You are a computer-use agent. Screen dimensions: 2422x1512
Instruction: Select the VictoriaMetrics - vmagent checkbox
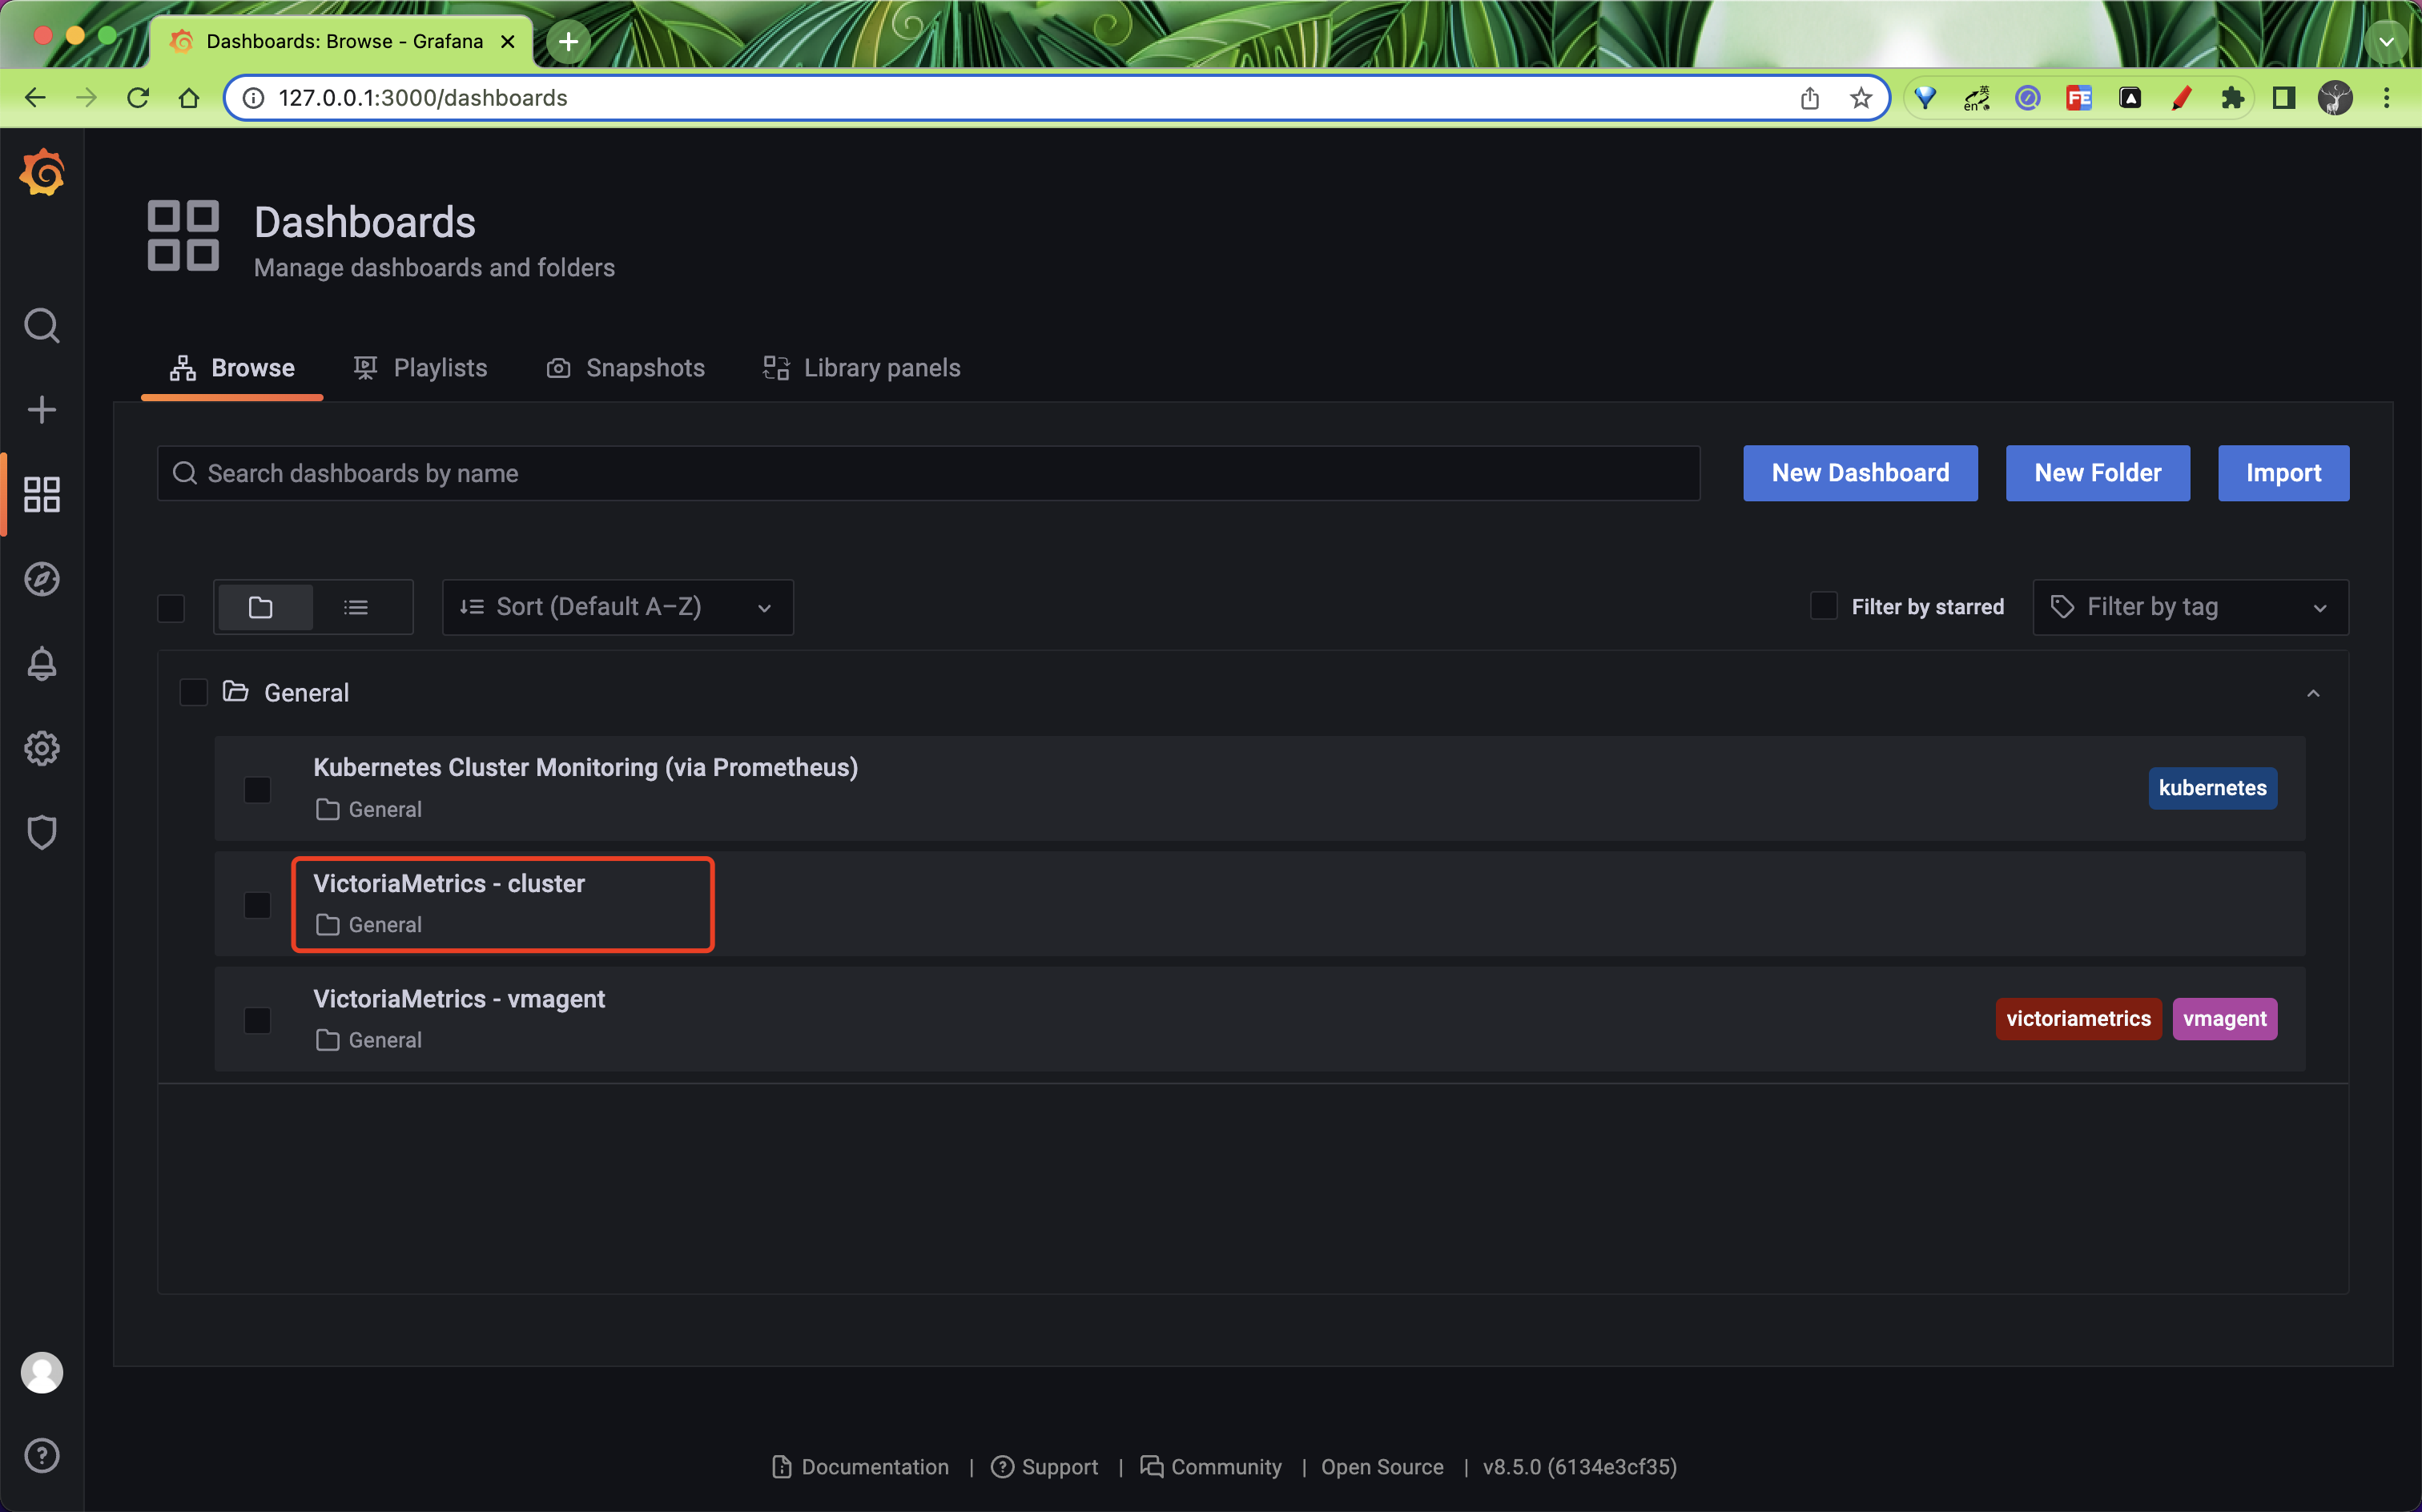pyautogui.click(x=257, y=1020)
